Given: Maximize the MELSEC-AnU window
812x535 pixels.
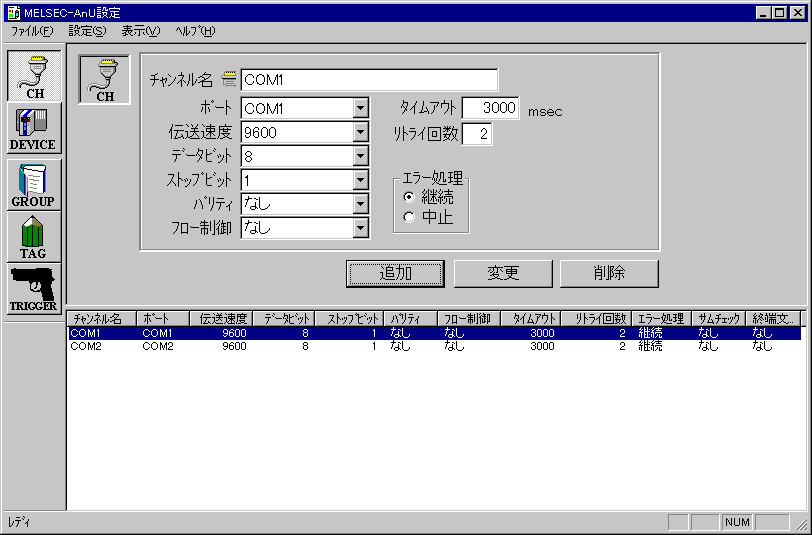Looking at the screenshot, I should tap(779, 13).
